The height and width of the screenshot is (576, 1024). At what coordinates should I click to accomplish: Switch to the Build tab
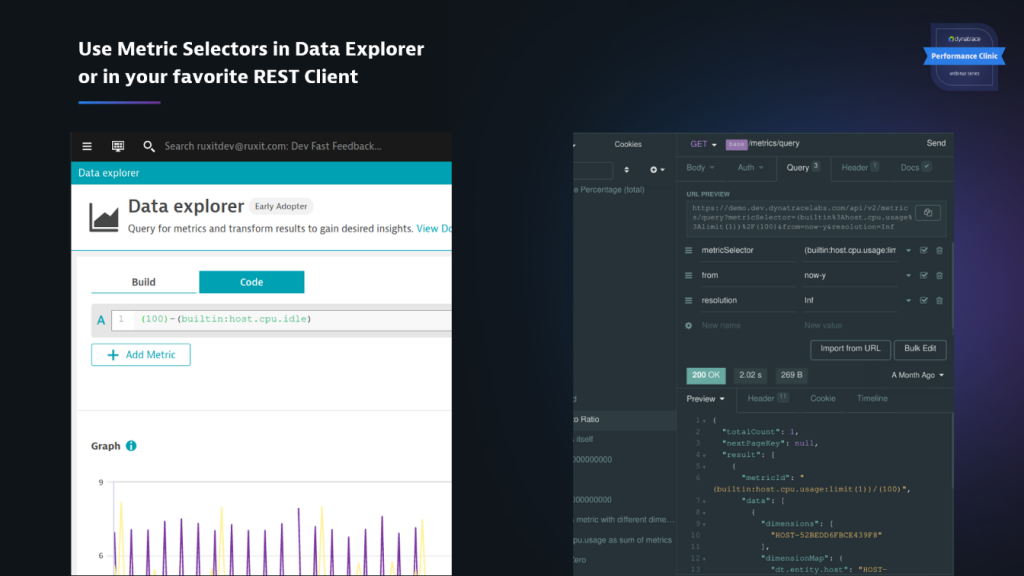[x=144, y=282]
